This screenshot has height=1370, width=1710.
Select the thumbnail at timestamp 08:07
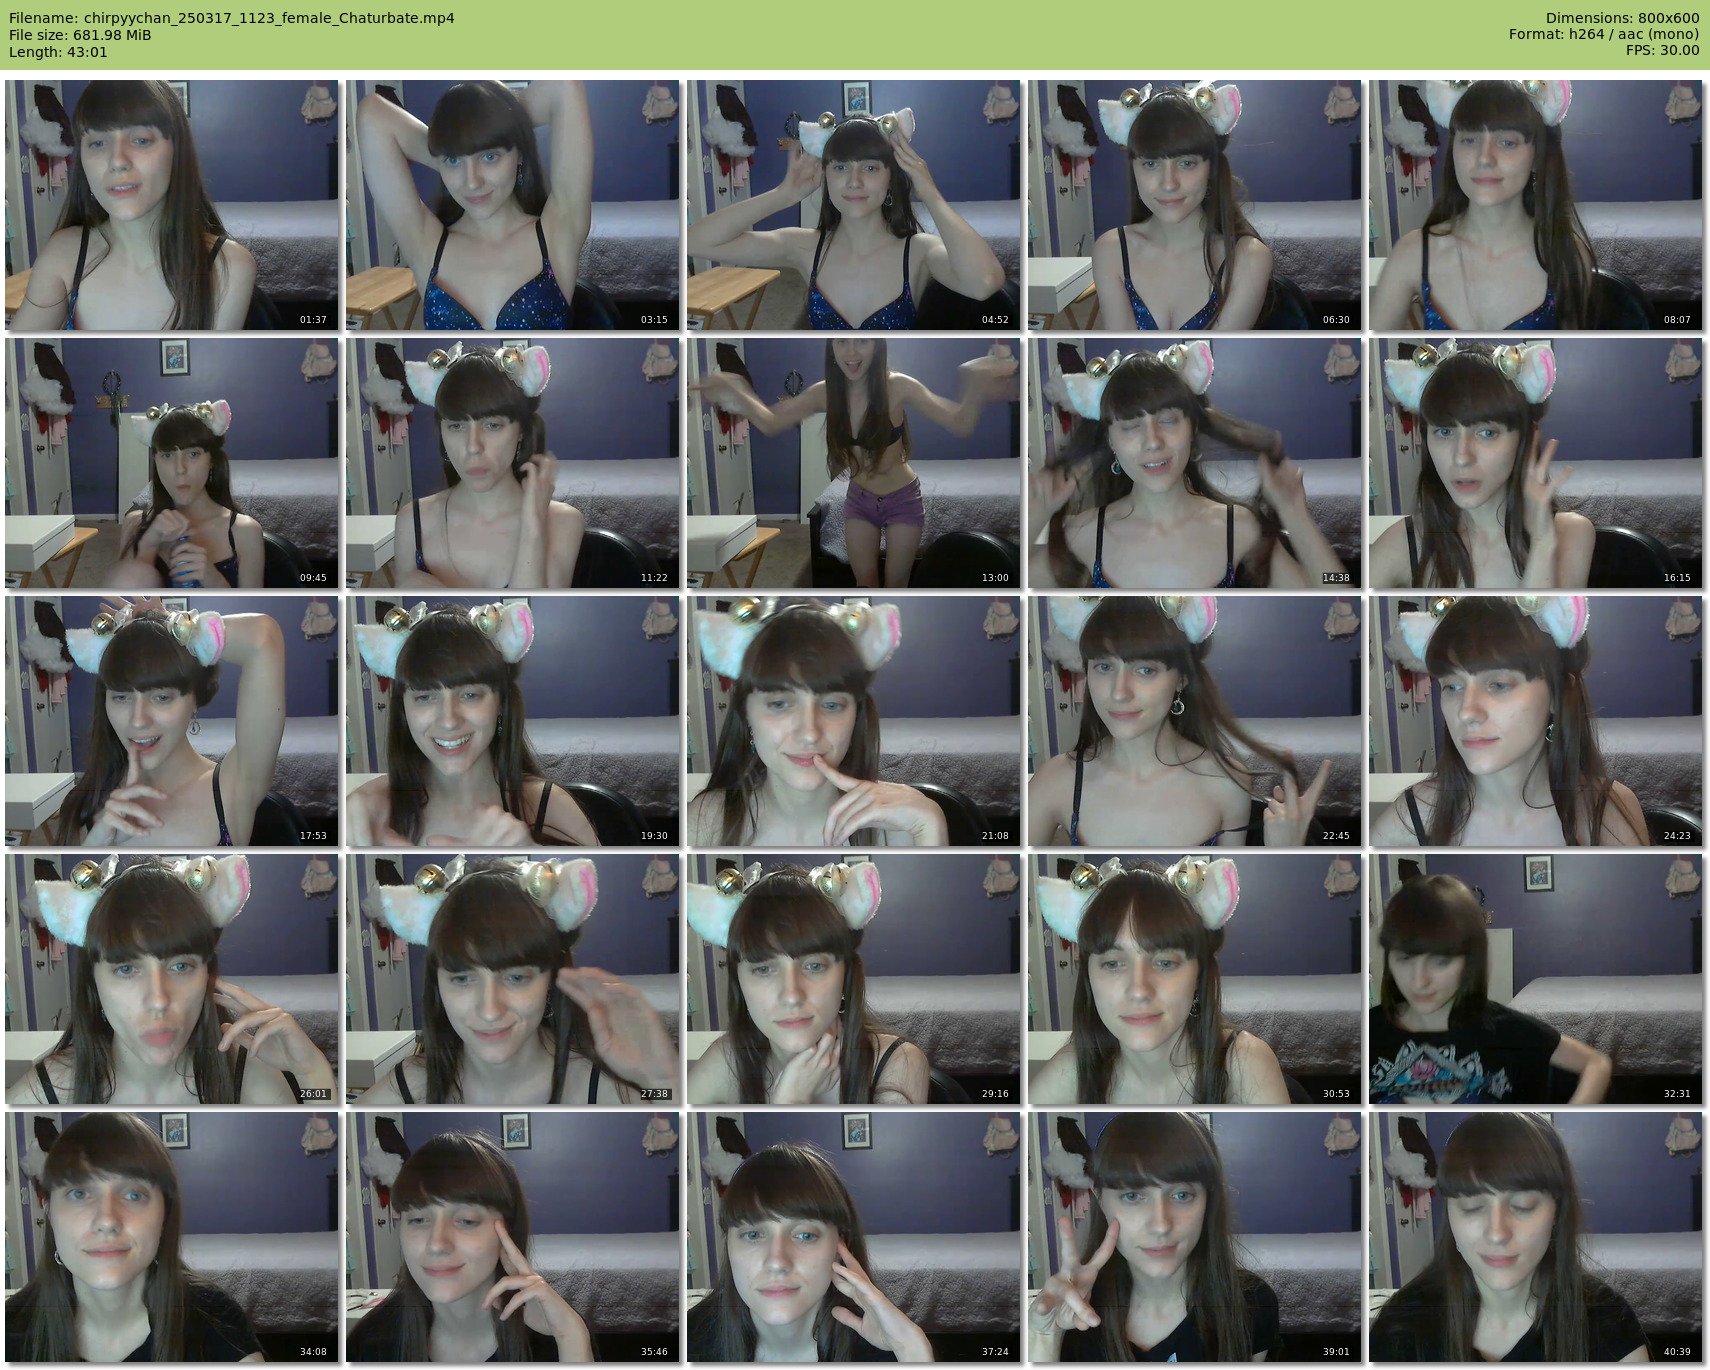[1536, 205]
